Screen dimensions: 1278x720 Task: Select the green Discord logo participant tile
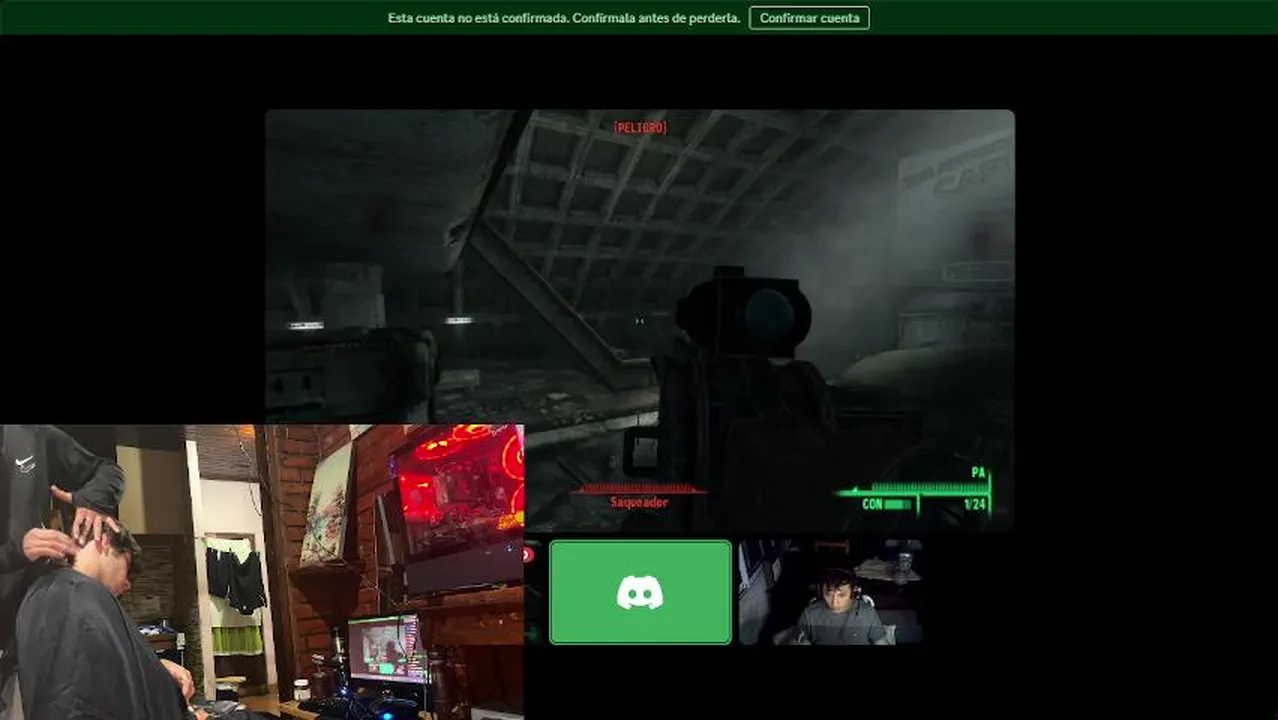pos(640,592)
